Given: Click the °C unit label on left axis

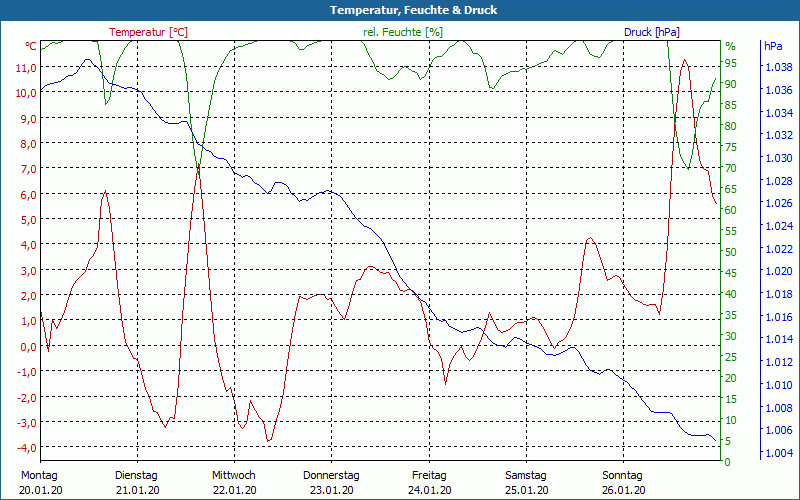Looking at the screenshot, I should [31, 46].
